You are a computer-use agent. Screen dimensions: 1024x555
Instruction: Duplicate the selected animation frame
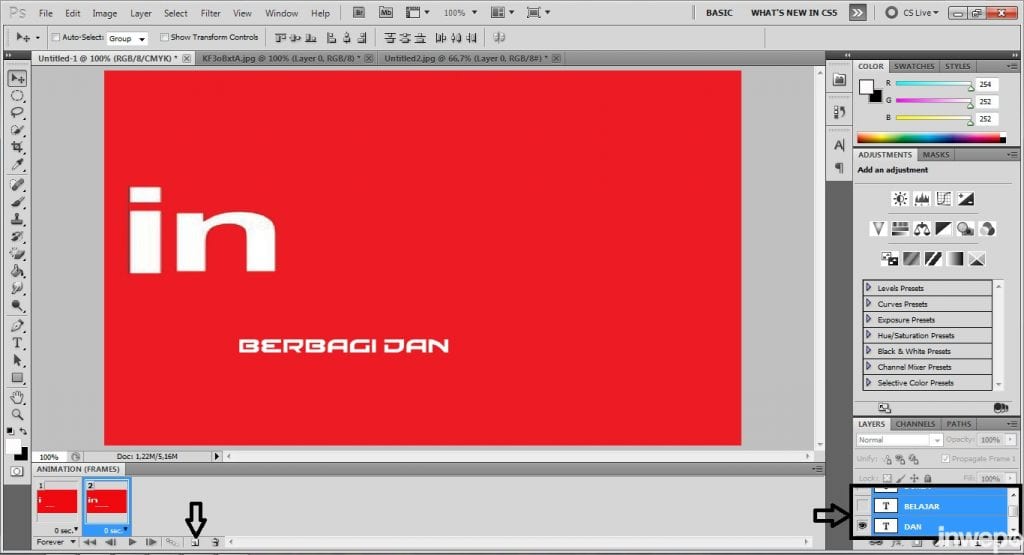[195, 542]
